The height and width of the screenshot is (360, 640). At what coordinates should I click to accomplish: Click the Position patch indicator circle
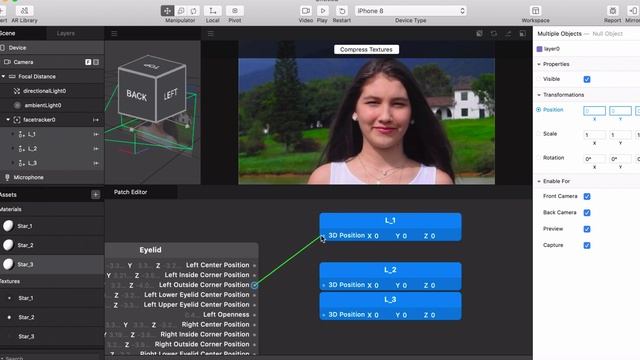point(538,110)
